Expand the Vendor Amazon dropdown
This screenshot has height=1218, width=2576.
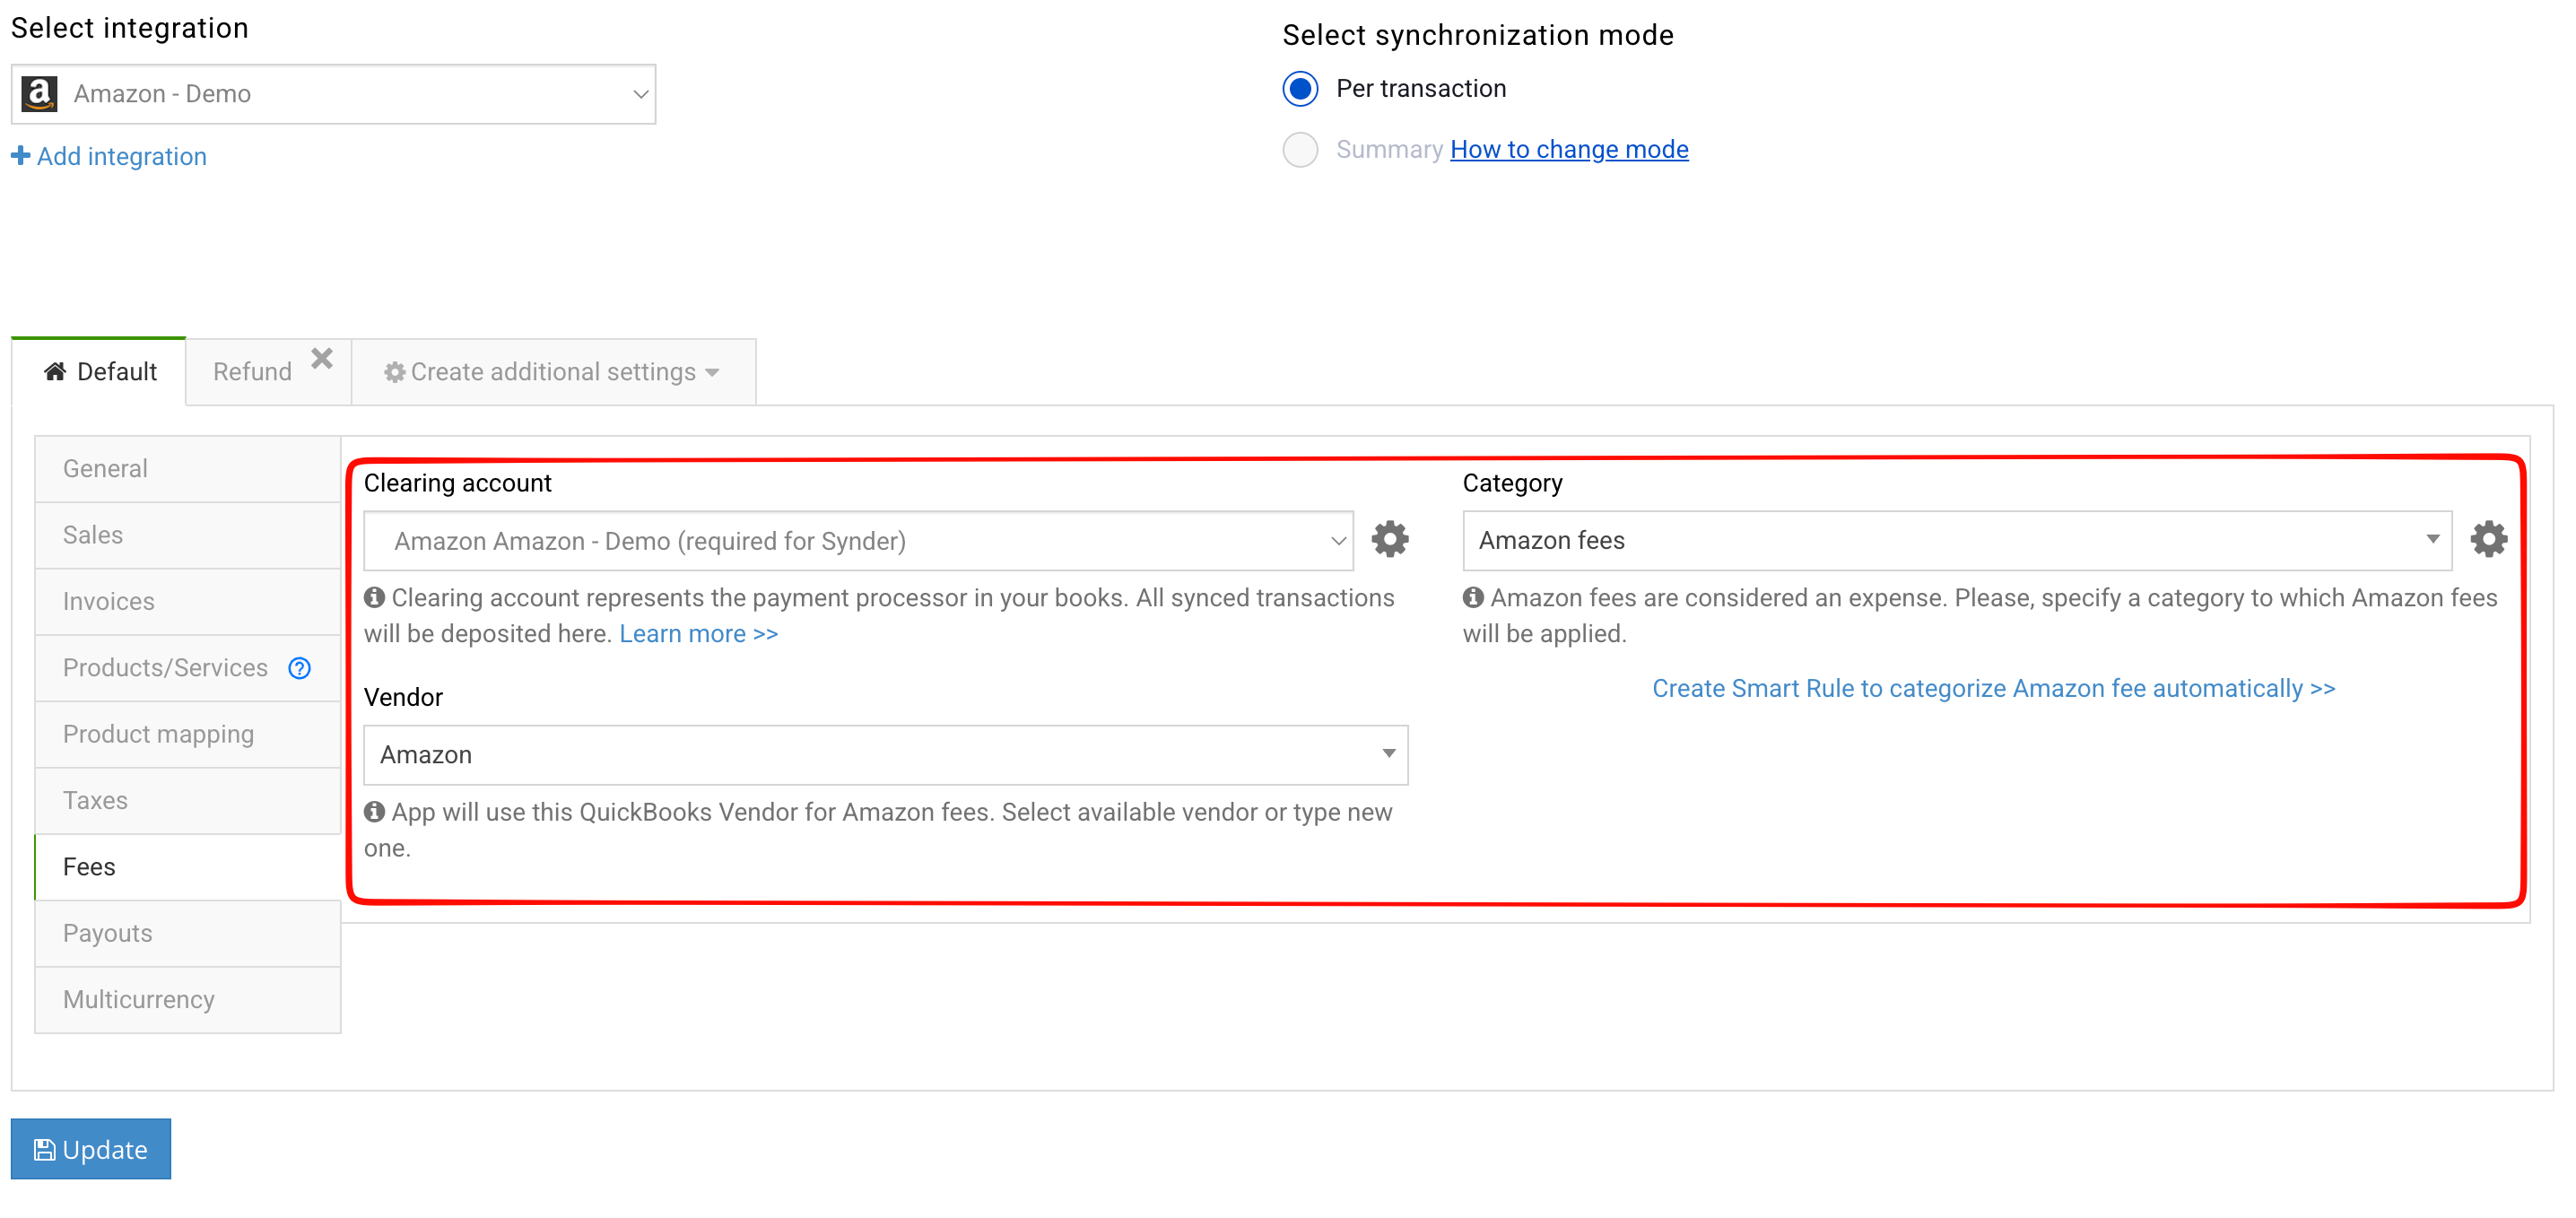[885, 755]
